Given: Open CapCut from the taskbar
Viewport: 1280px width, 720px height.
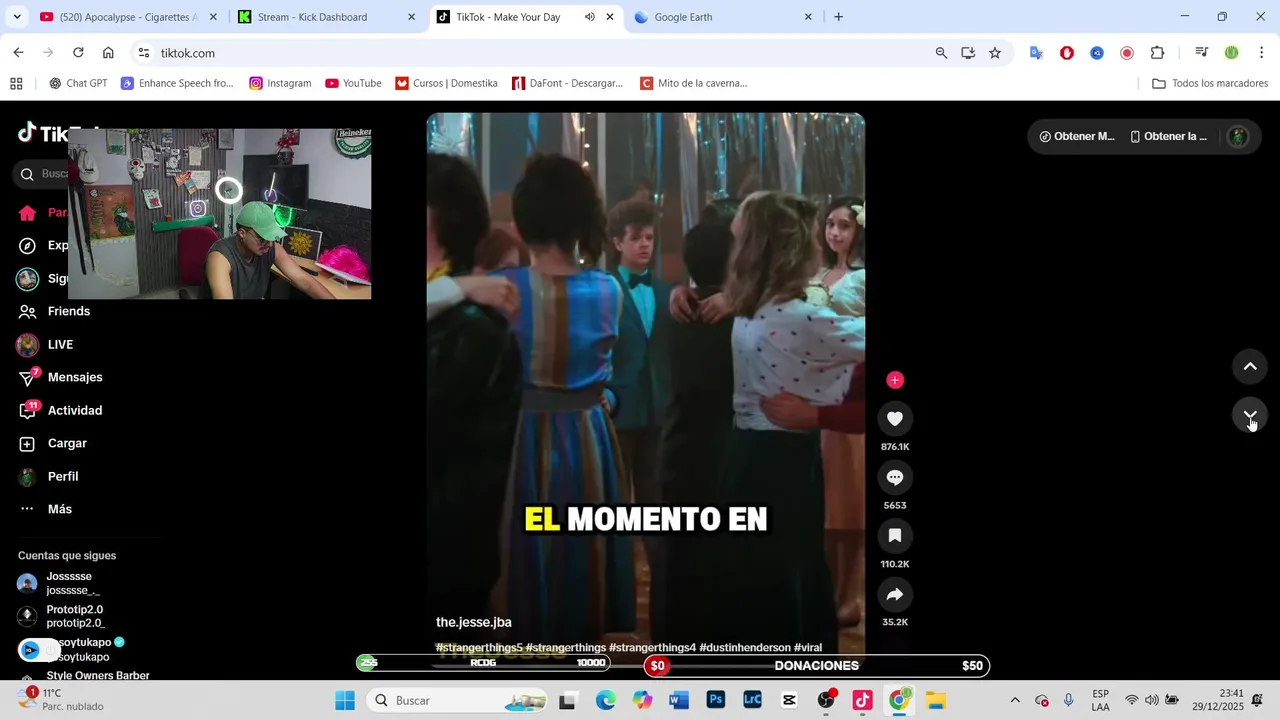Looking at the screenshot, I should click(x=789, y=700).
